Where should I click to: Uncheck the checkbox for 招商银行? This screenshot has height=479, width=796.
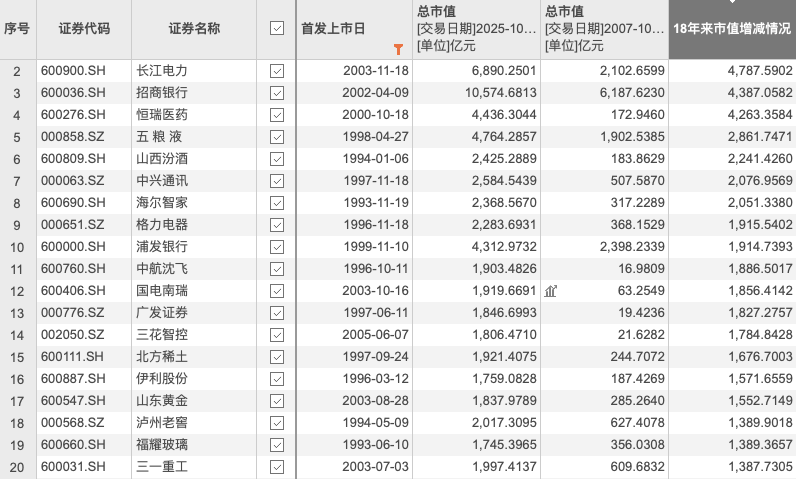coord(277,93)
